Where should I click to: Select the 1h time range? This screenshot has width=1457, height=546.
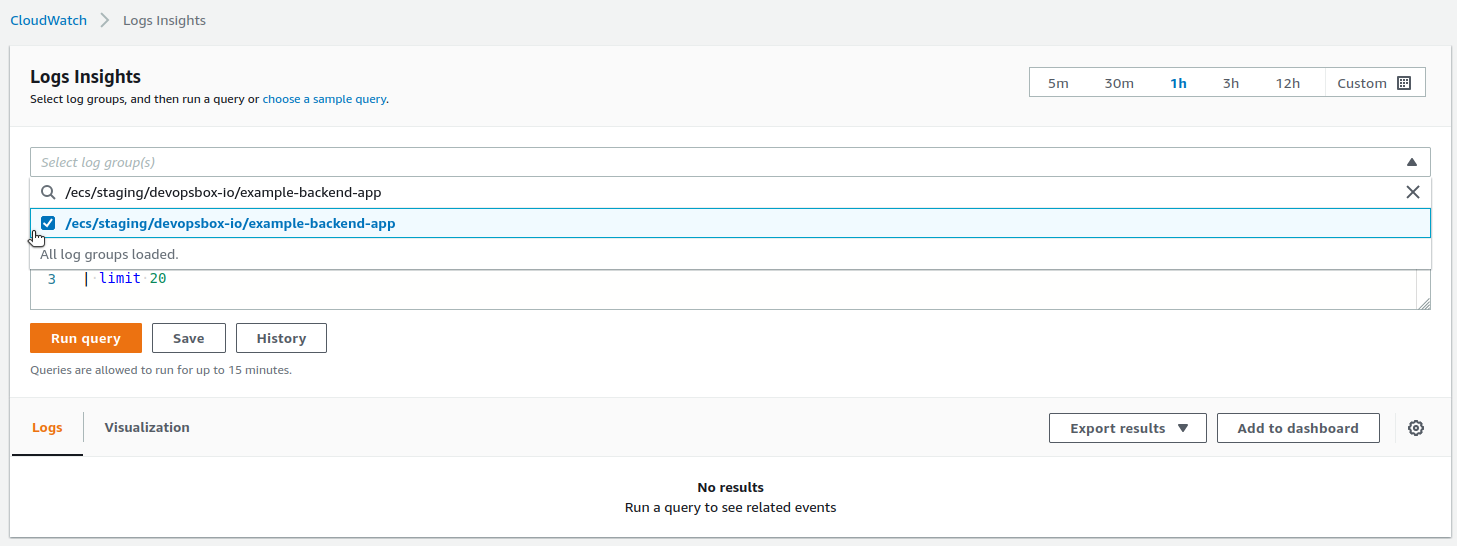(1178, 83)
